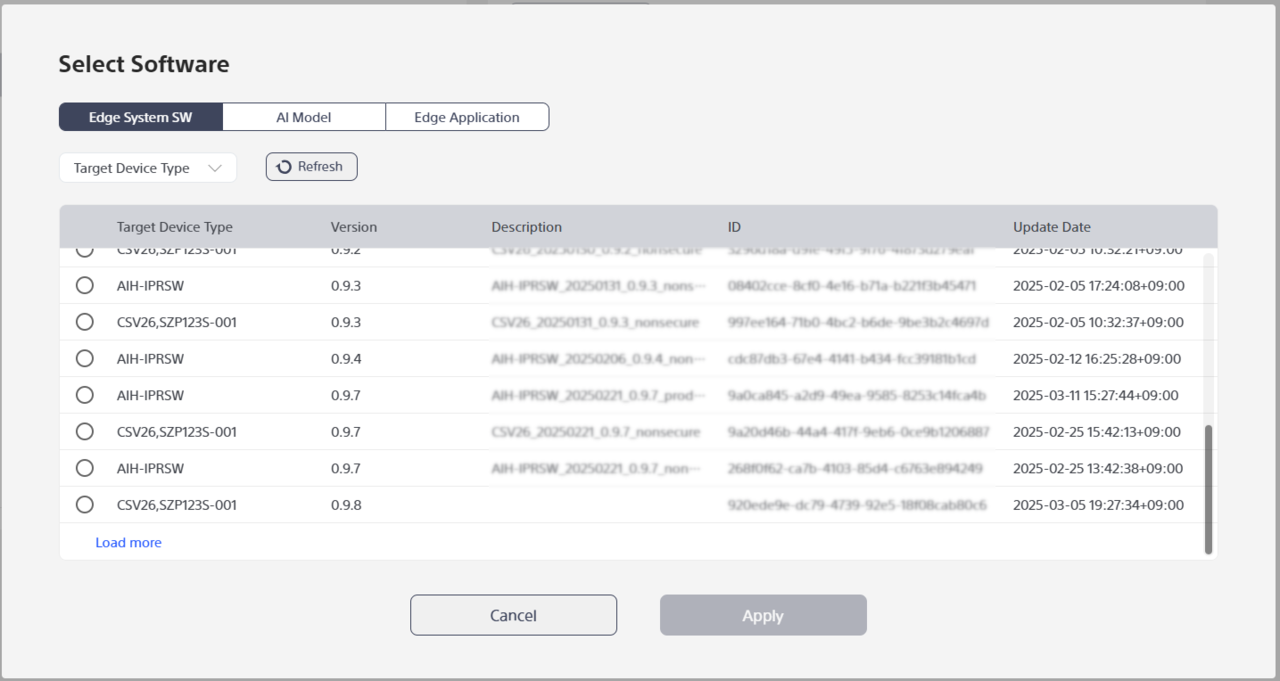
Task: Click version cell 0.9.8
Action: coord(346,505)
